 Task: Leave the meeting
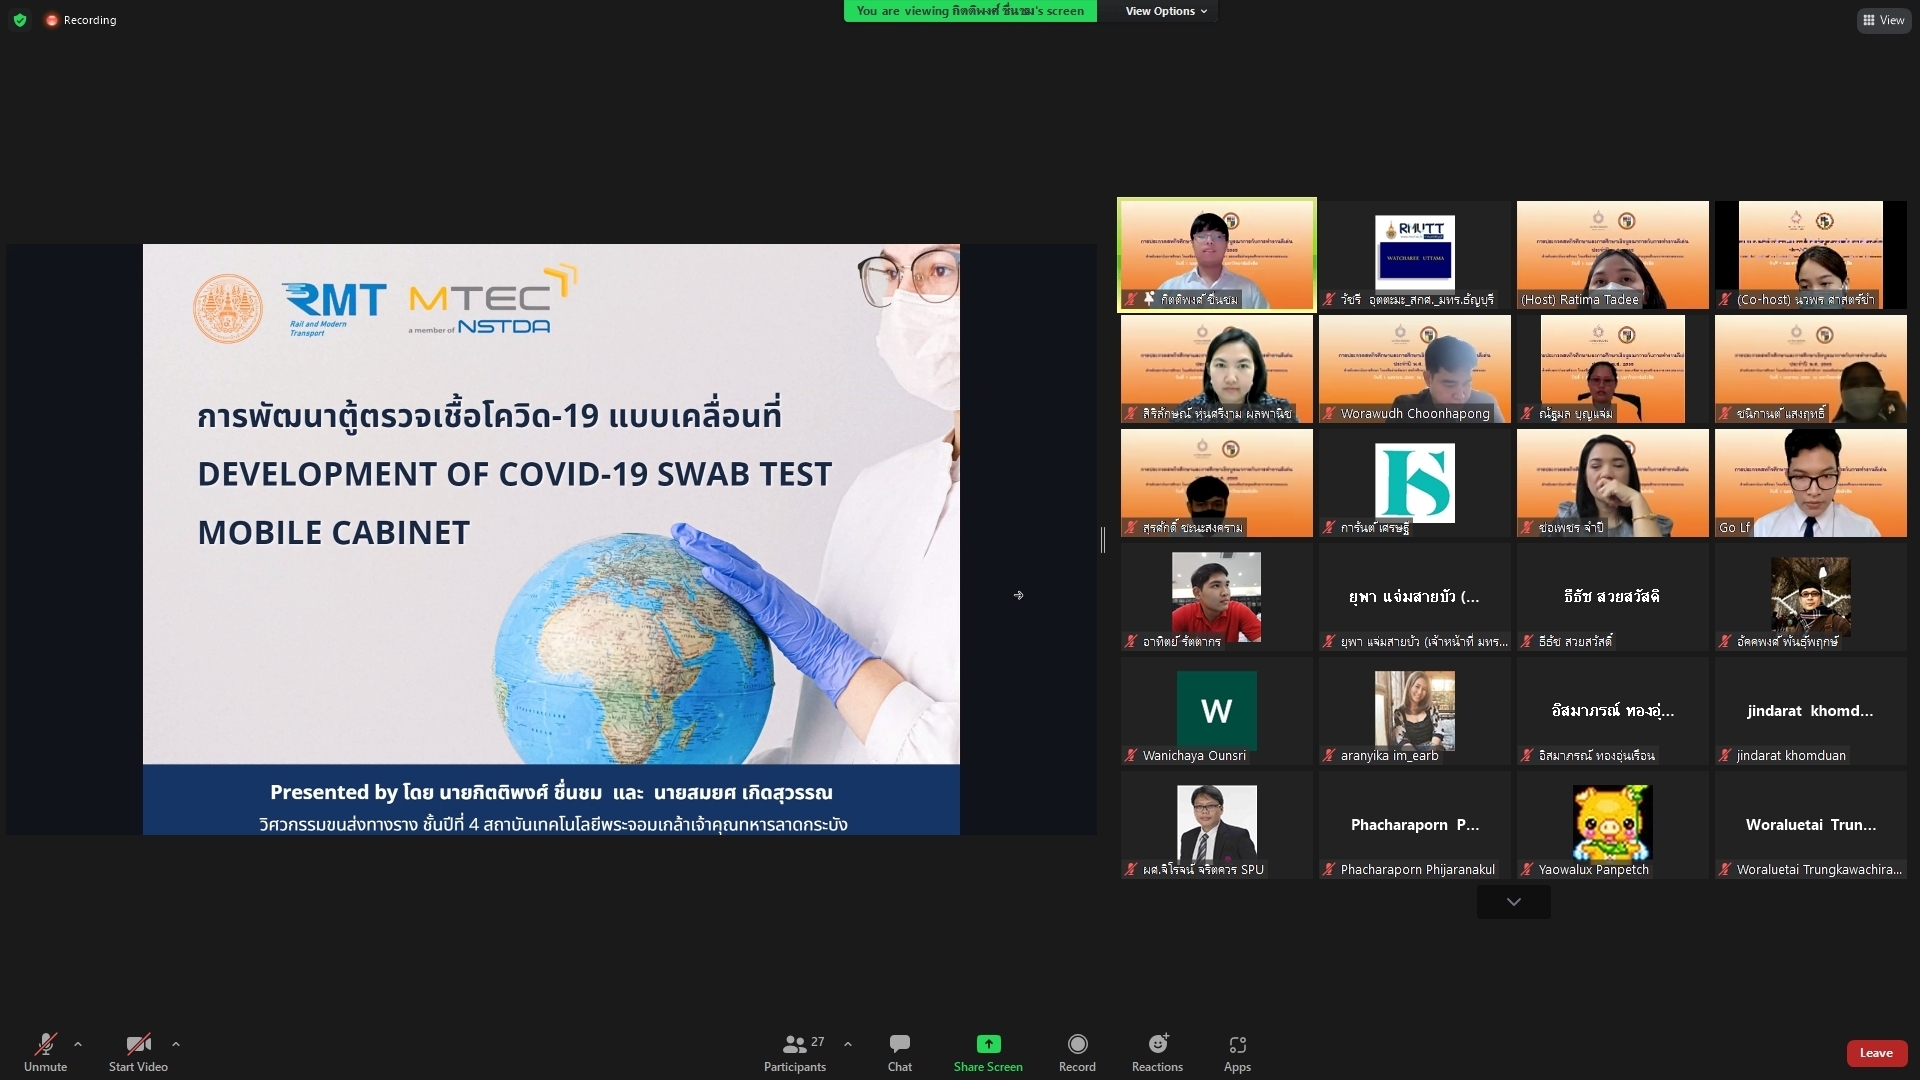click(1876, 1053)
